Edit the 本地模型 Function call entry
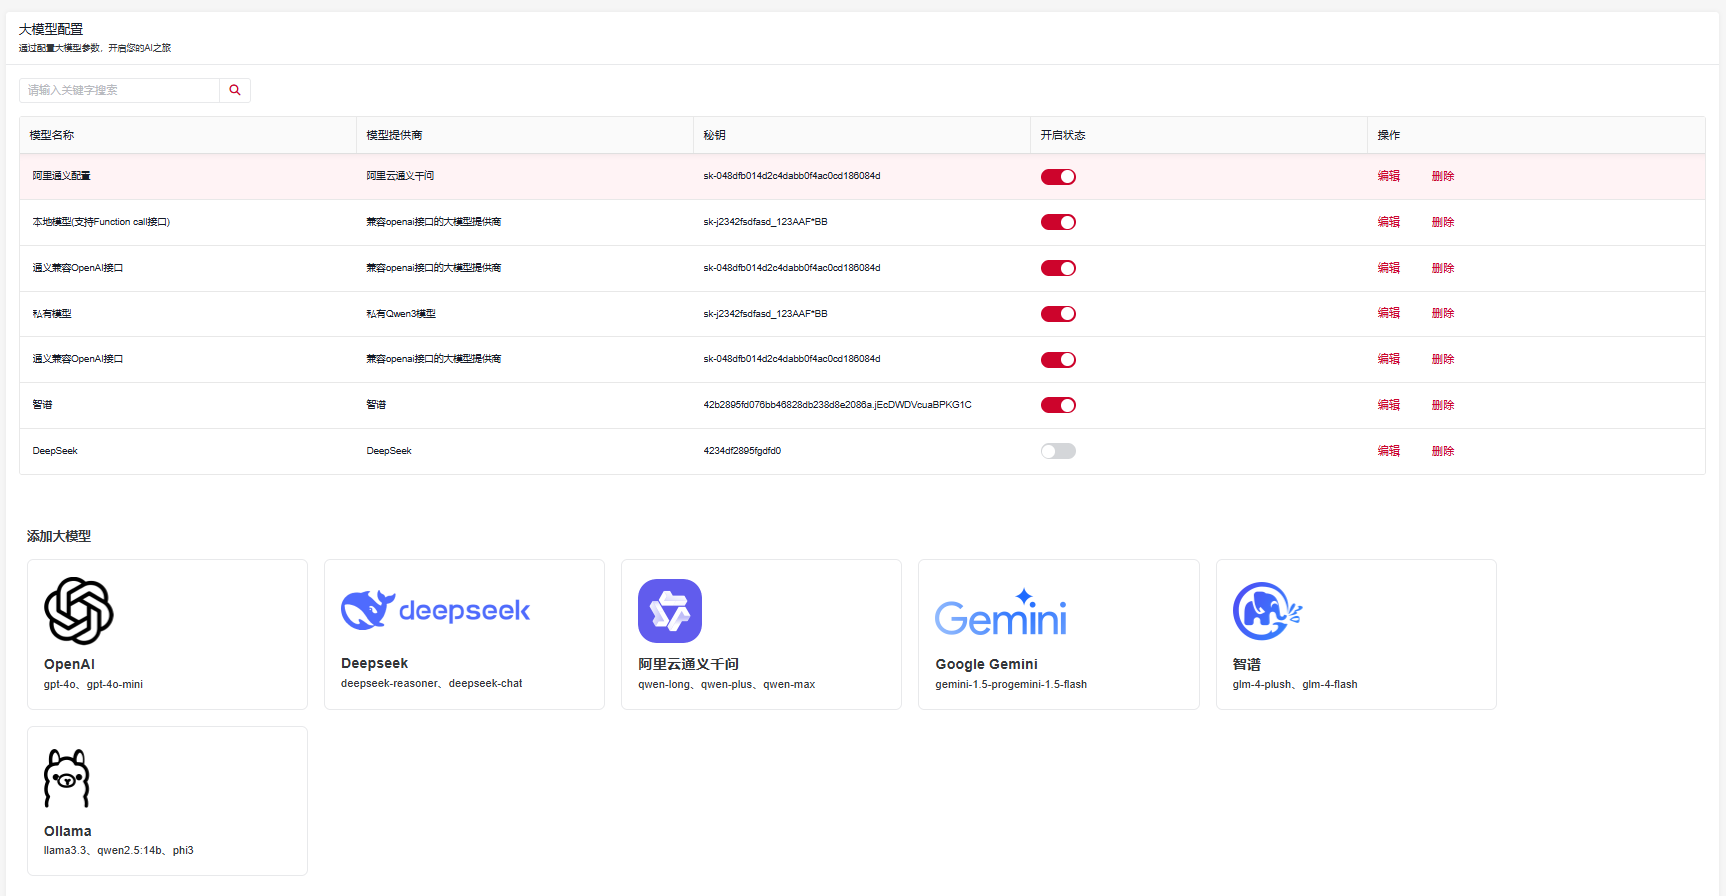Viewport: 1726px width, 896px height. [x=1388, y=222]
